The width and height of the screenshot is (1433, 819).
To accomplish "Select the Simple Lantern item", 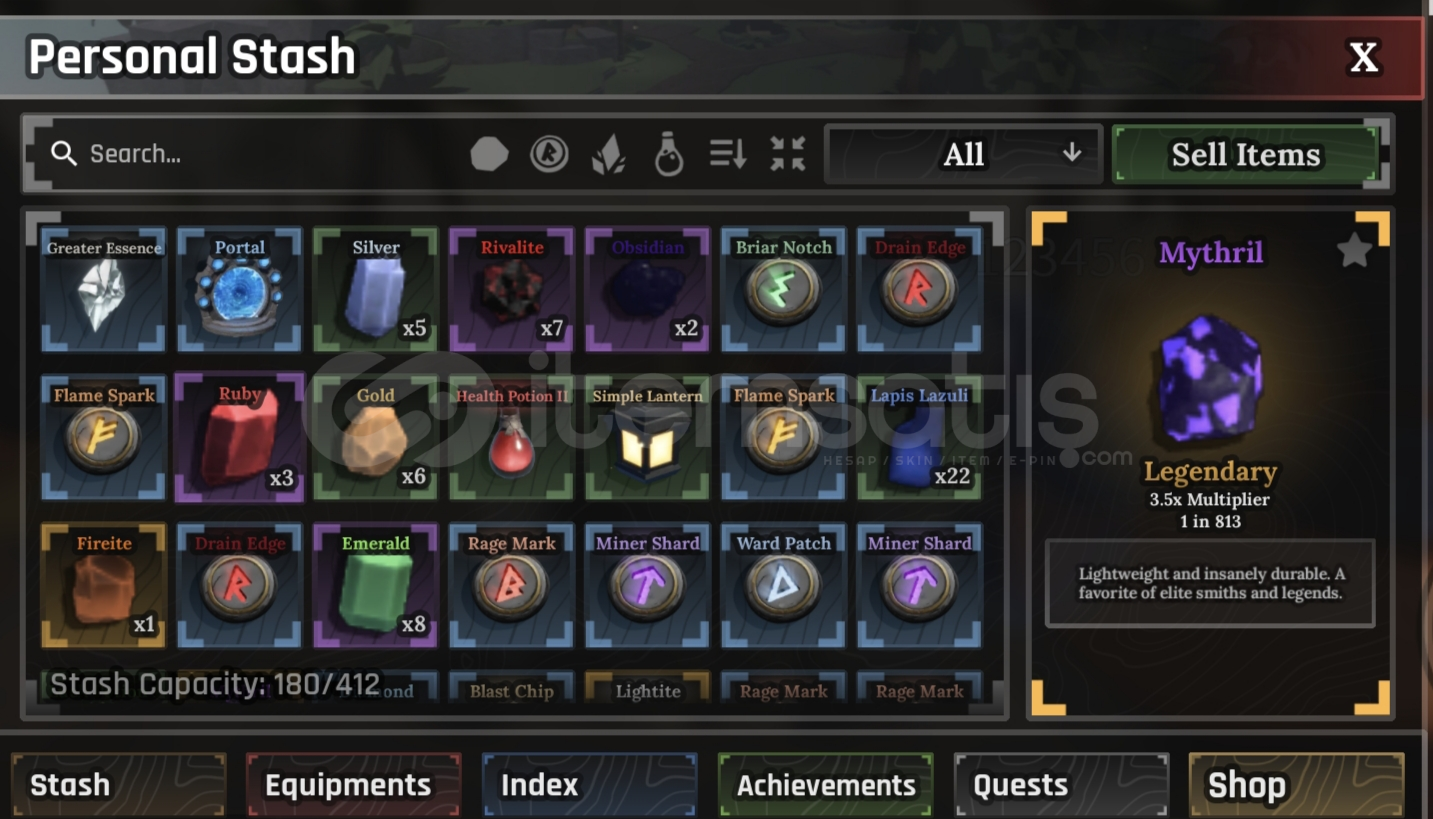I will click(x=648, y=438).
